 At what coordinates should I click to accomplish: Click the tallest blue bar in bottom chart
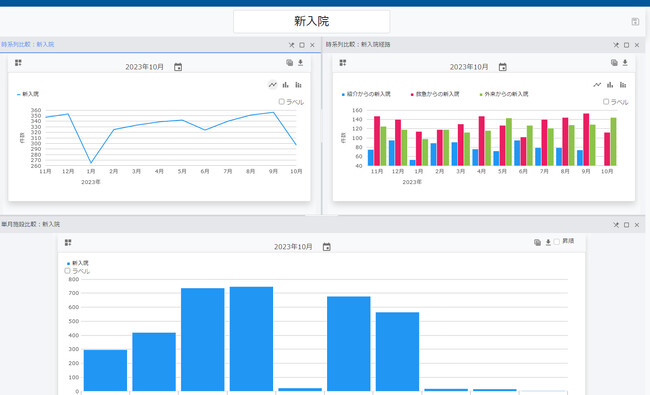(251, 339)
